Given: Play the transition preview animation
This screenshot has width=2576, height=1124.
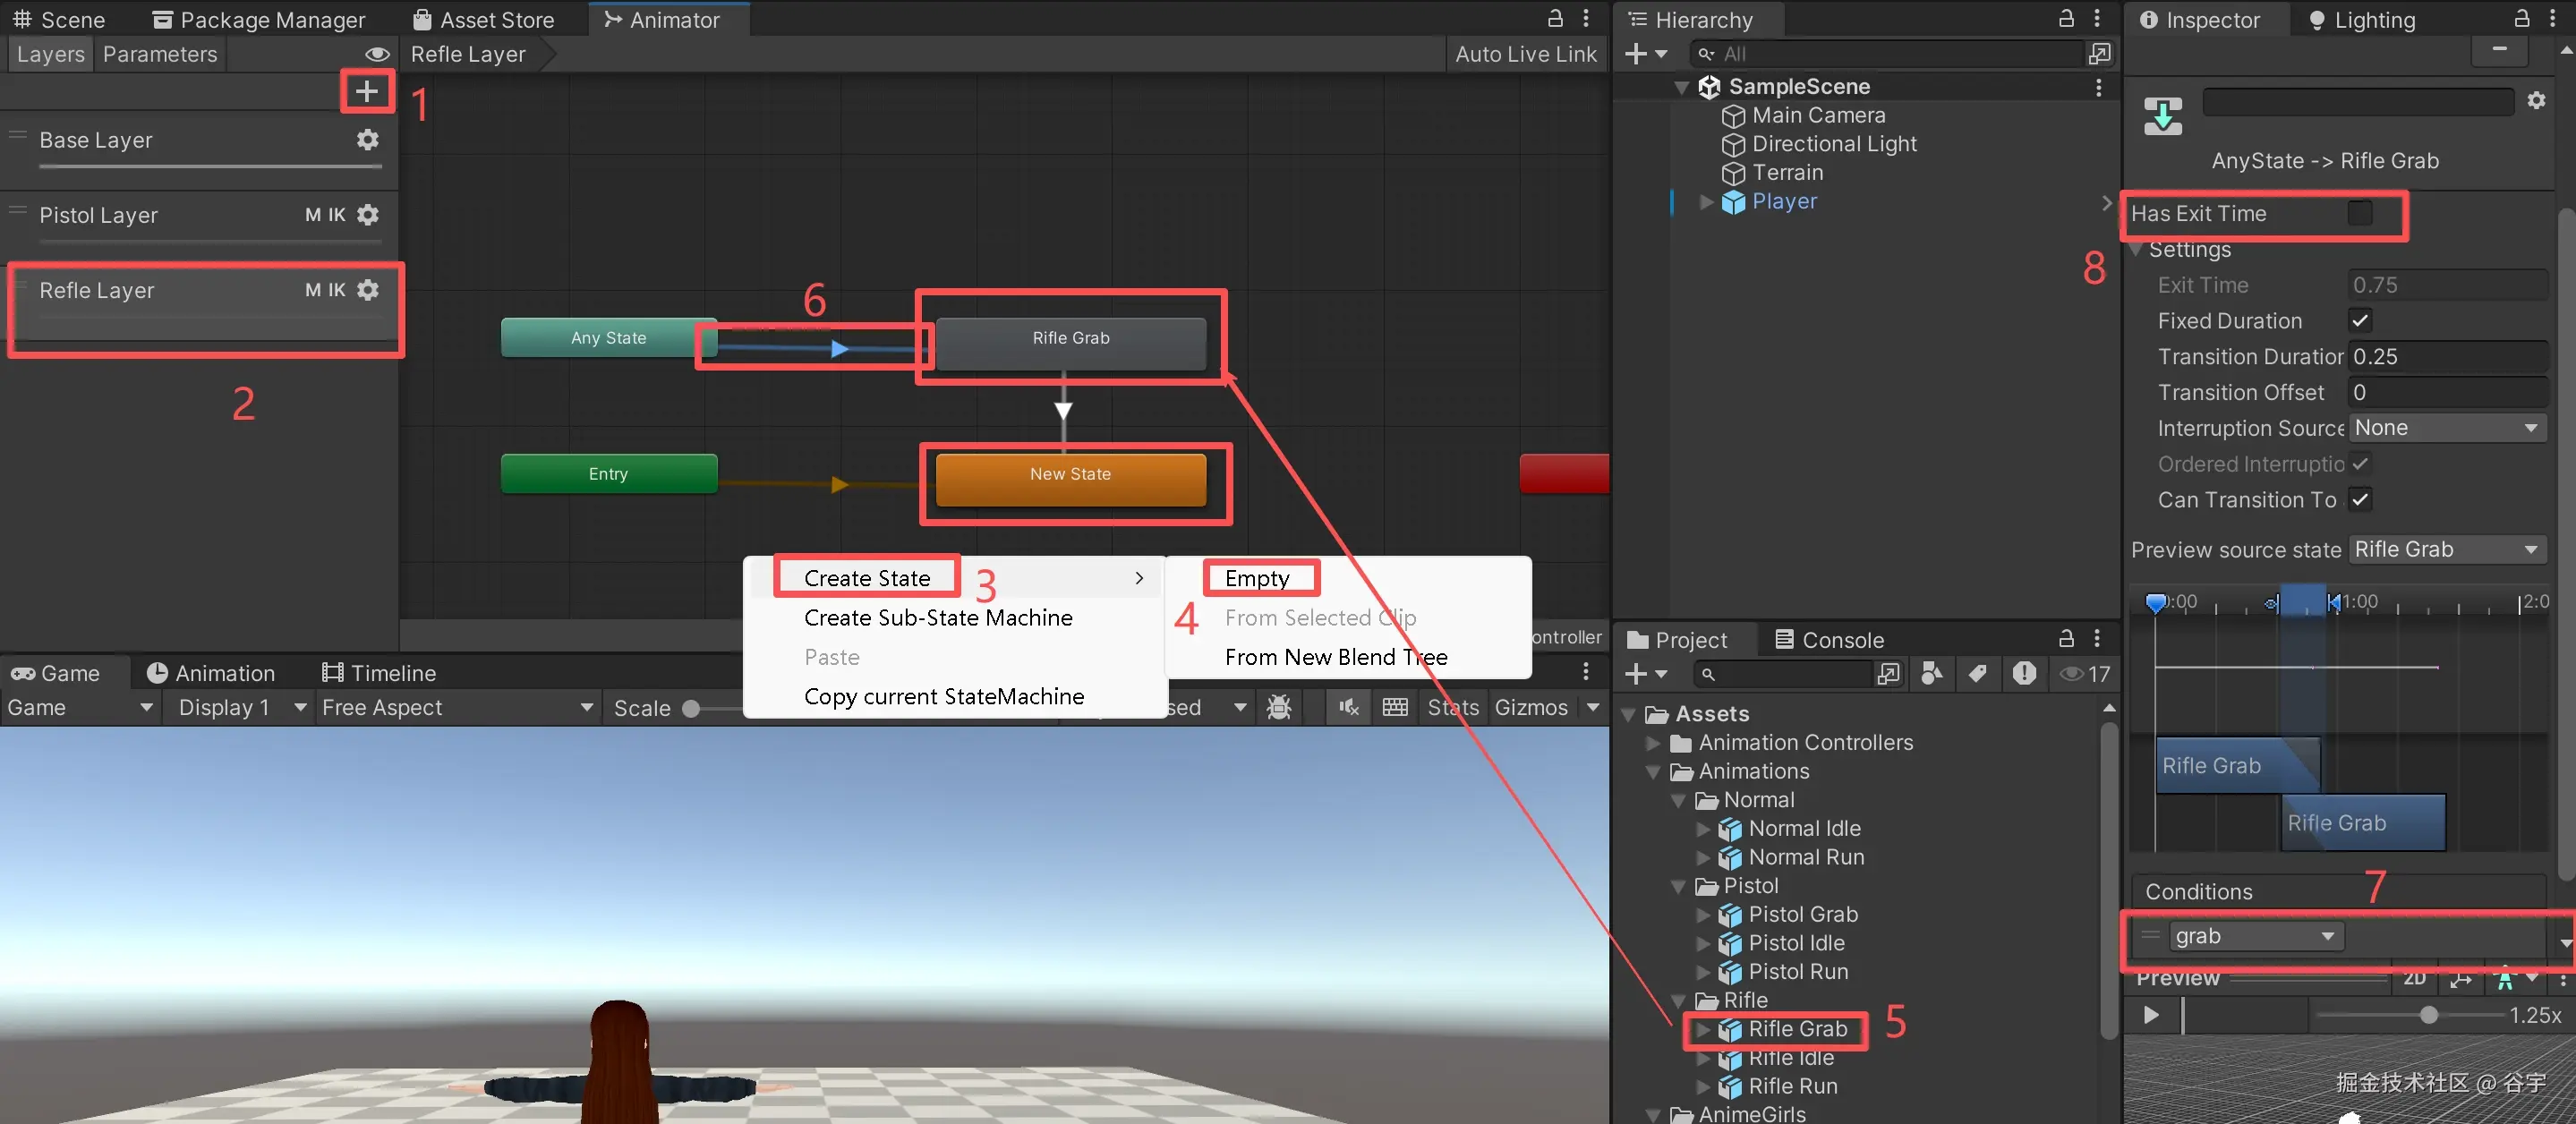Looking at the screenshot, I should click(2151, 1016).
